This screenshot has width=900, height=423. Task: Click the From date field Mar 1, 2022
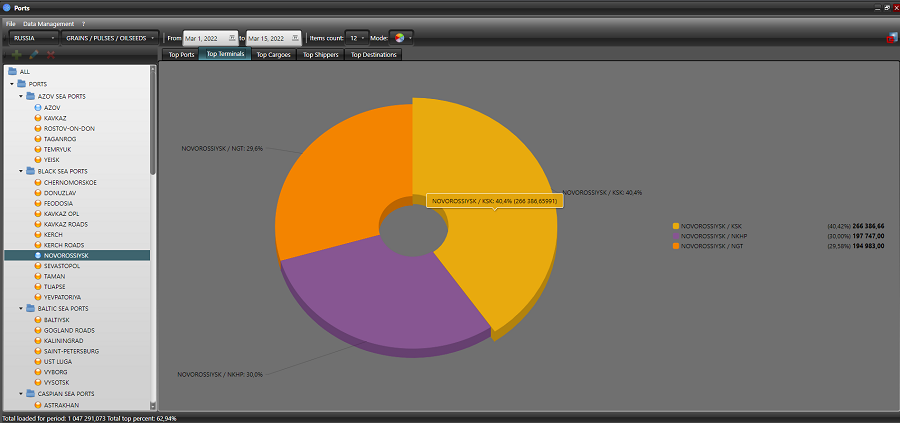coord(210,38)
